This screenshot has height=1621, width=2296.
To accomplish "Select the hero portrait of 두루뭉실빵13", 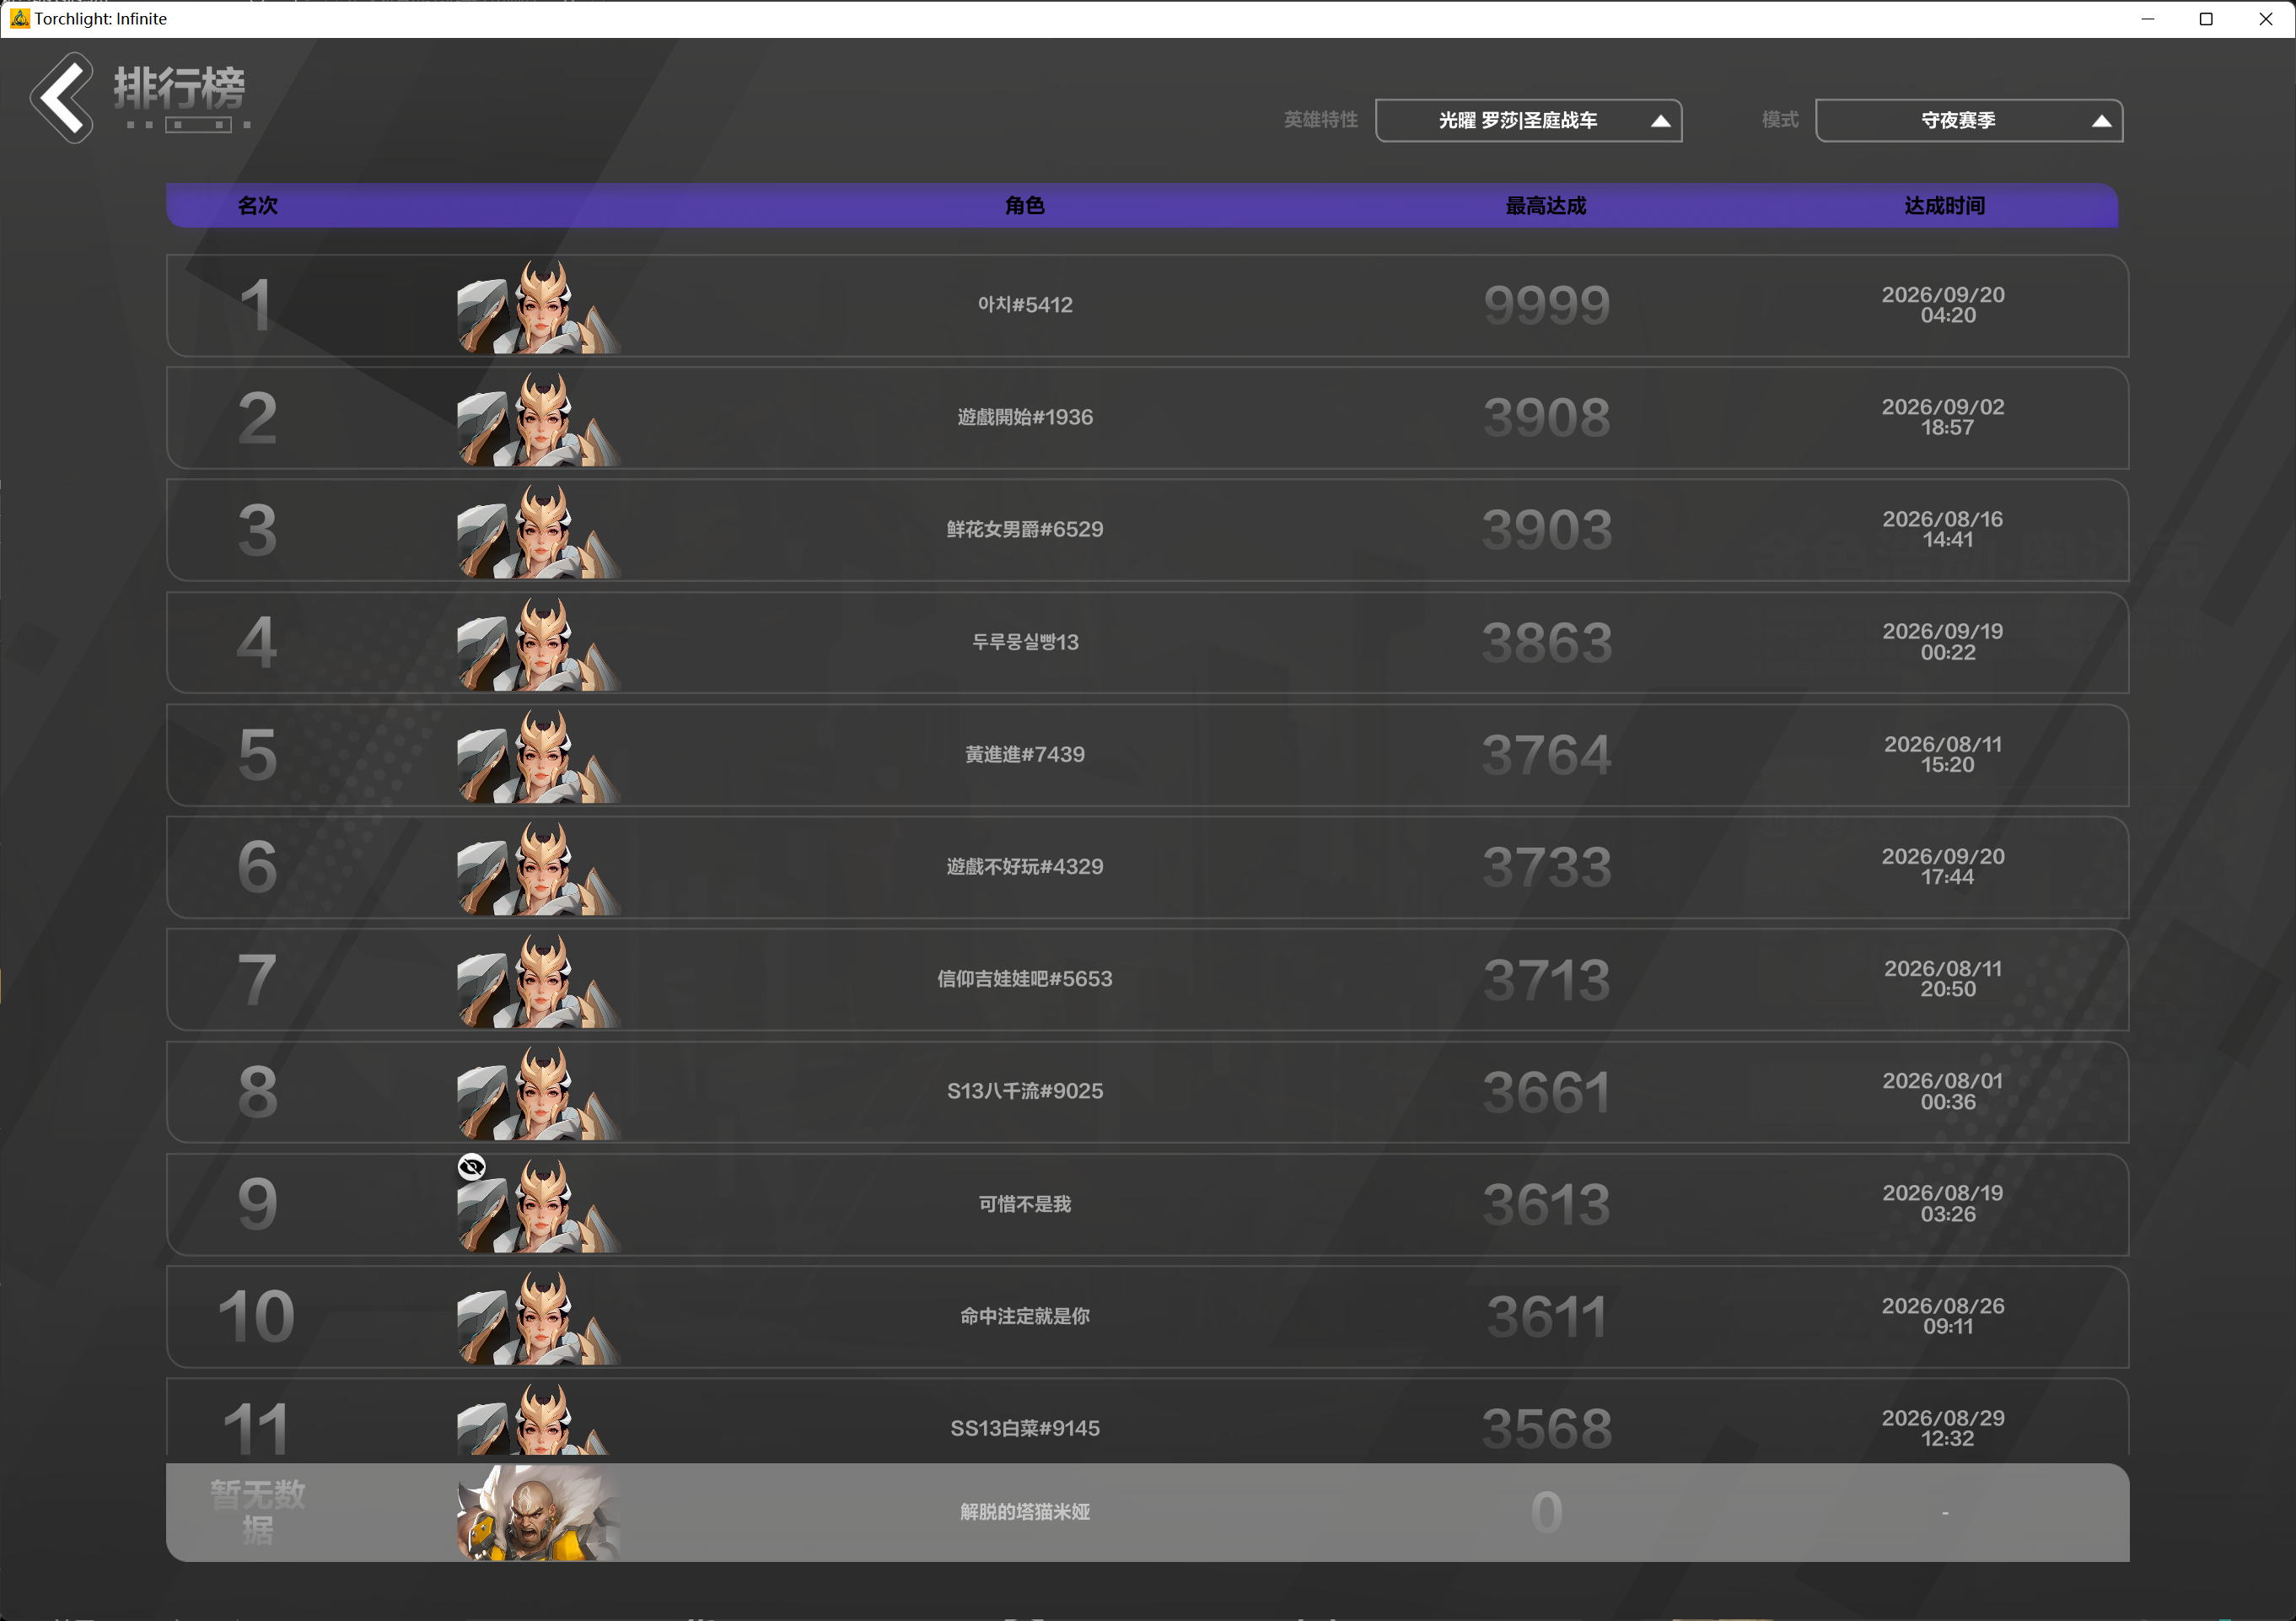I will point(539,643).
